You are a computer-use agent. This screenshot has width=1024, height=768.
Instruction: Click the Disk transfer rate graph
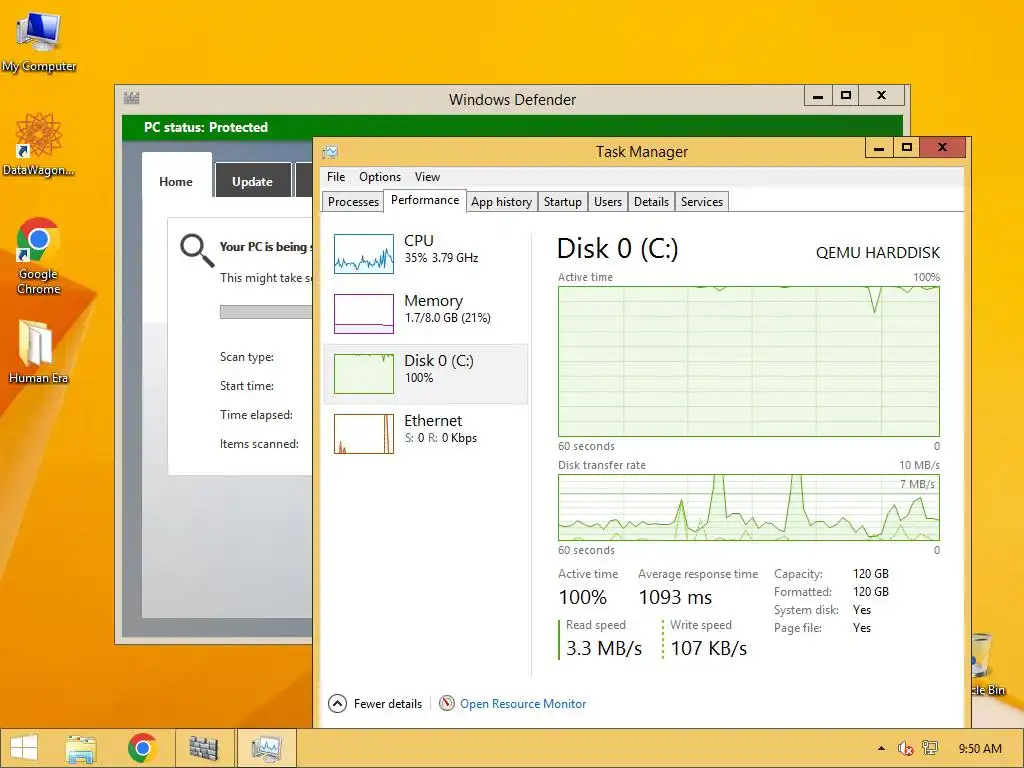click(748, 507)
